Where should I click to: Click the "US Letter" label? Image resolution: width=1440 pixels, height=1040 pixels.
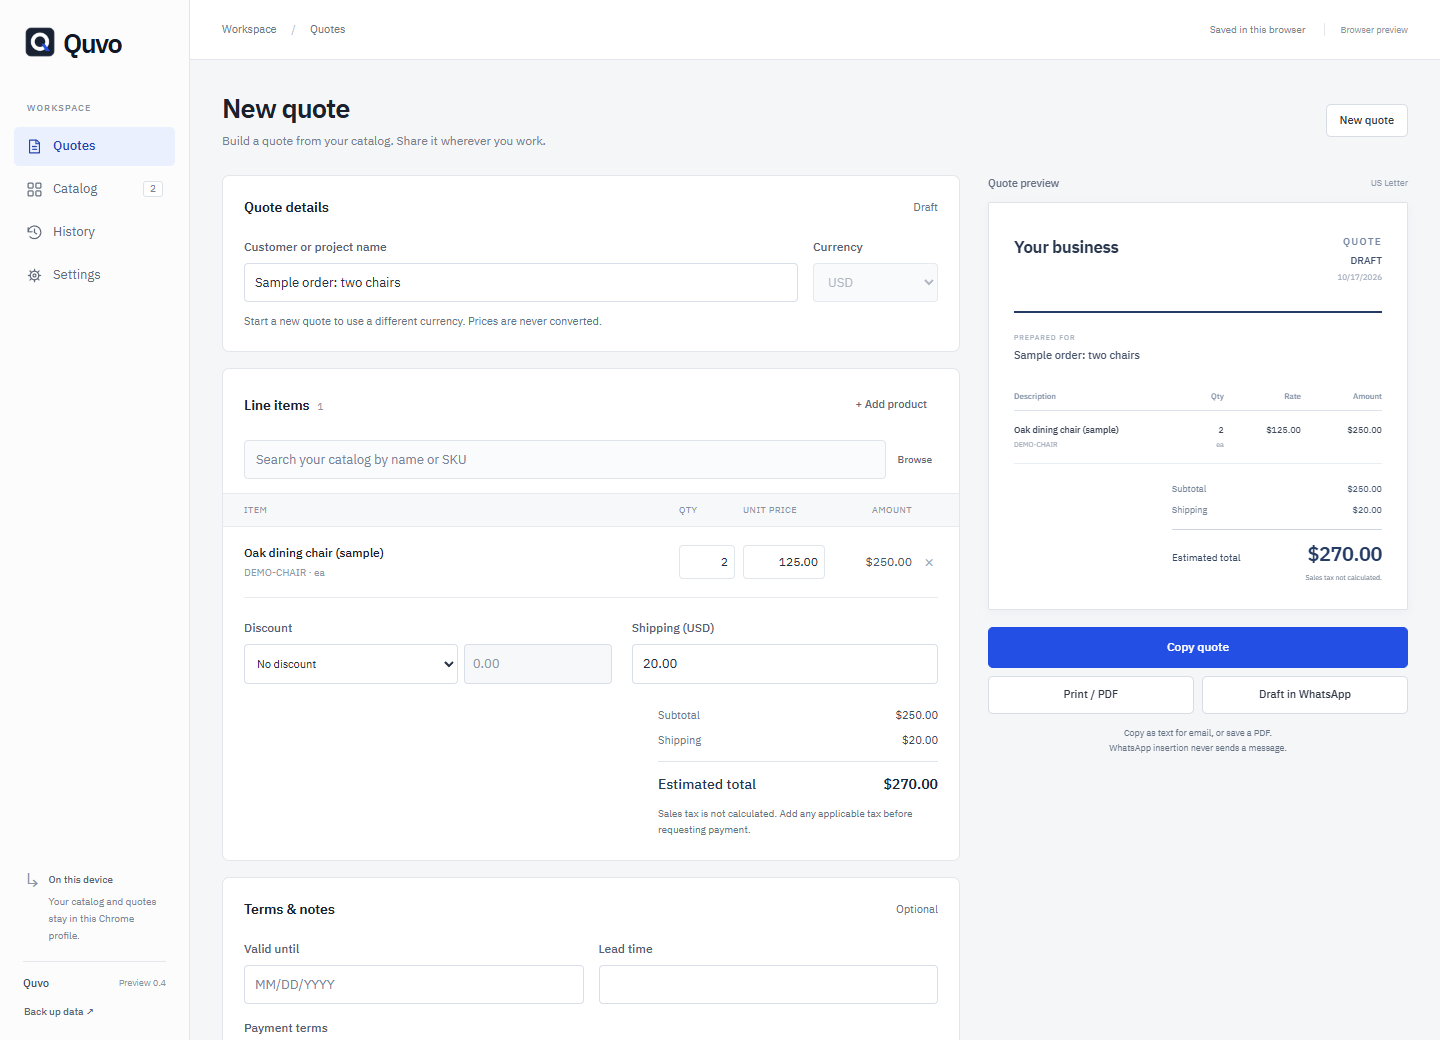pos(1389,183)
